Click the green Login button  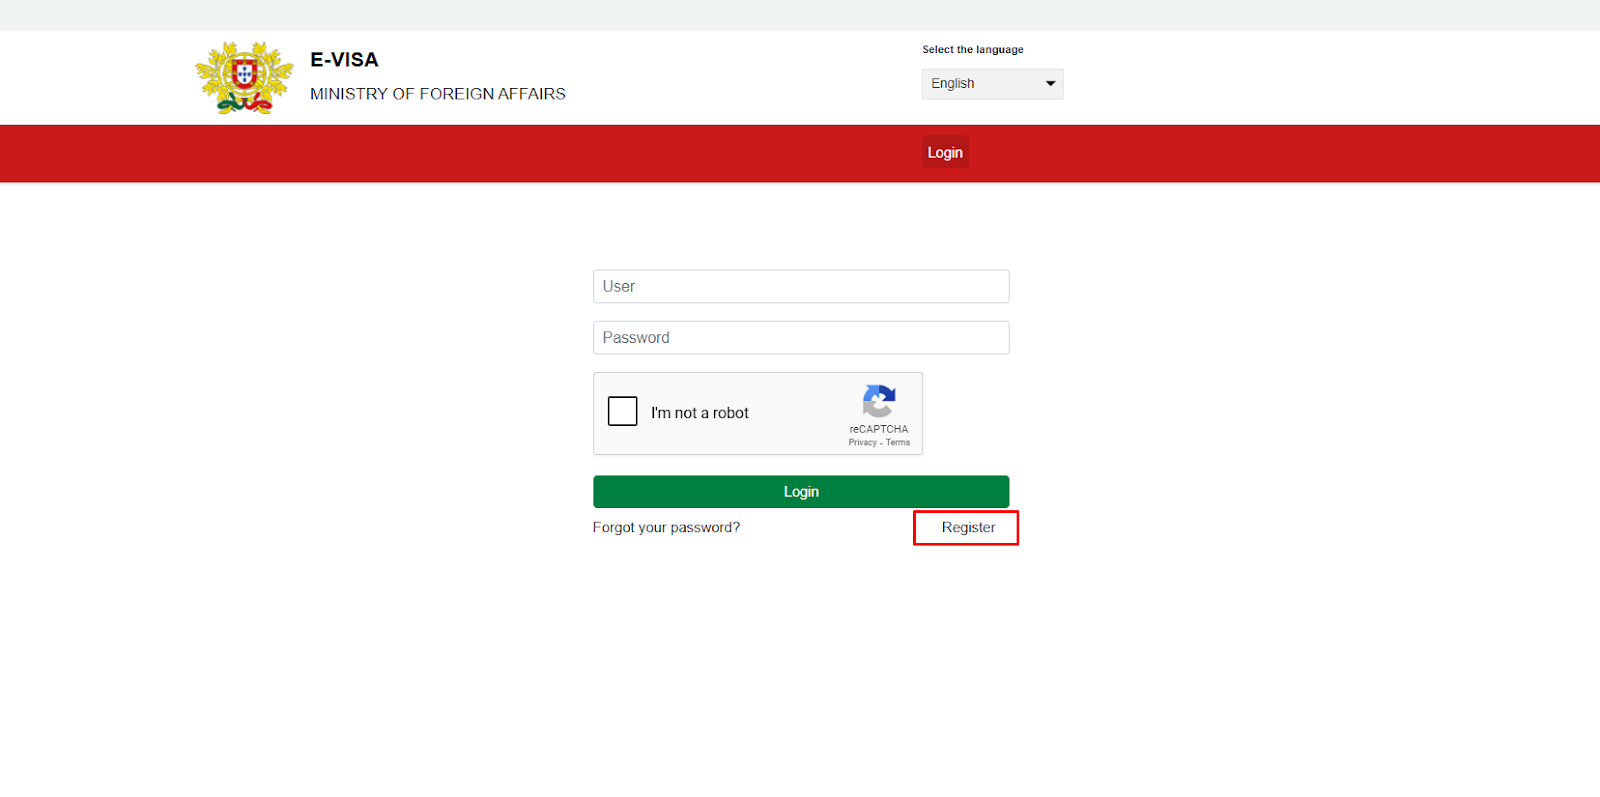(801, 492)
